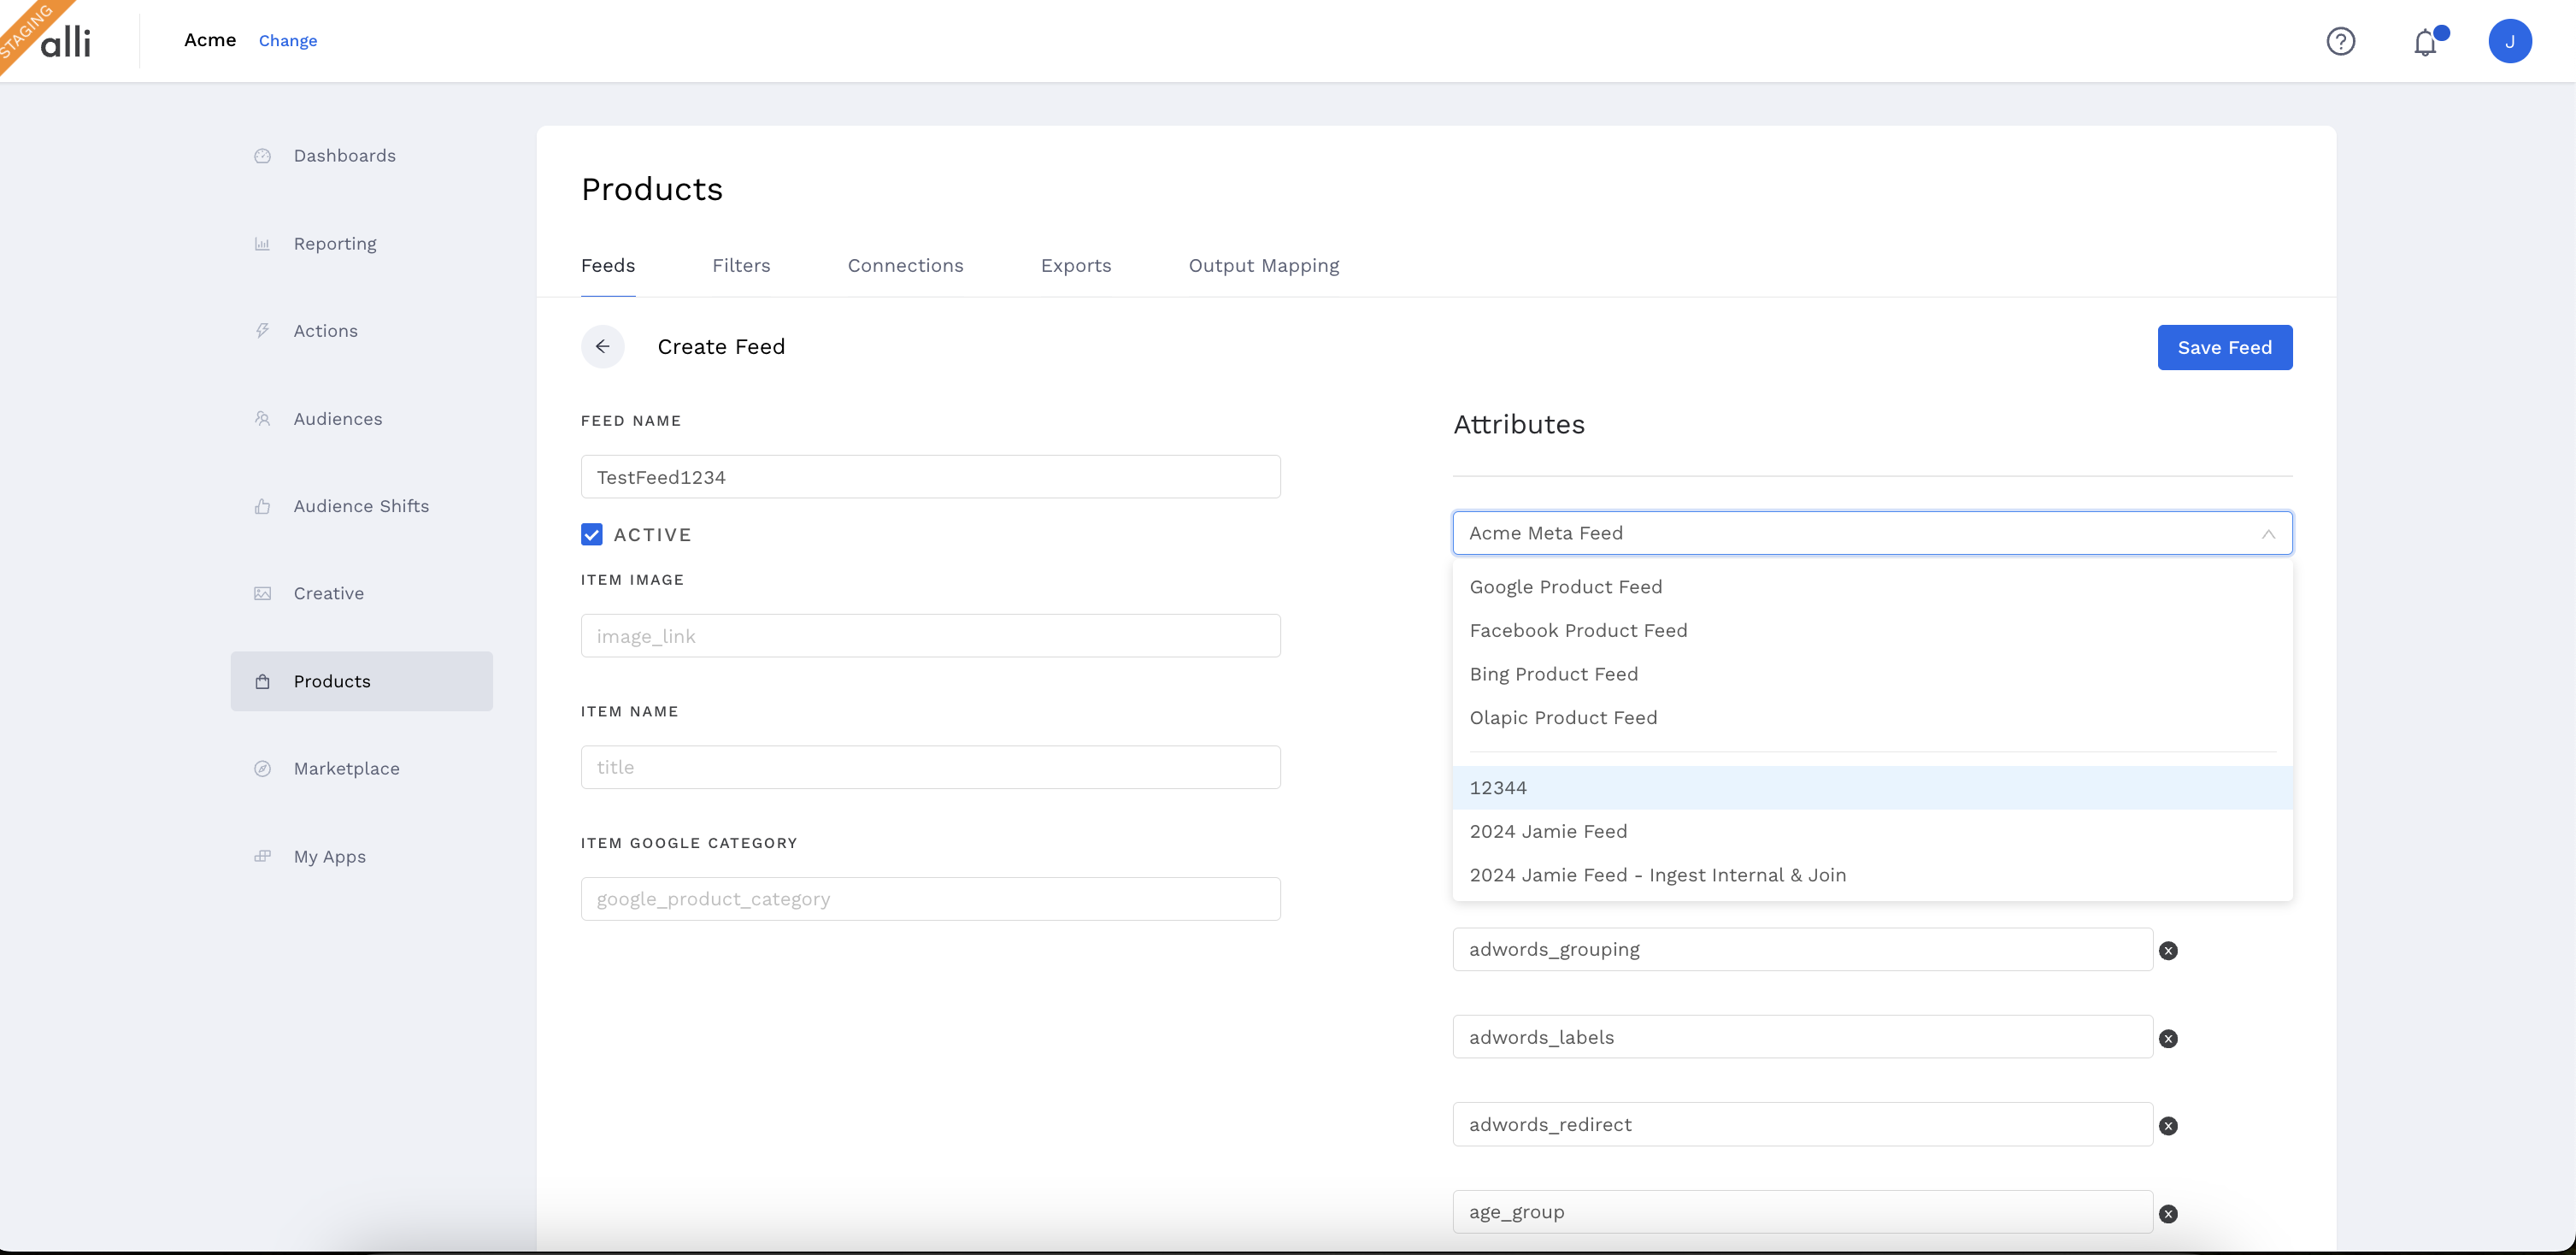Click the adwords_labels attribute field
The image size is (2576, 1255).
[x=1802, y=1037]
